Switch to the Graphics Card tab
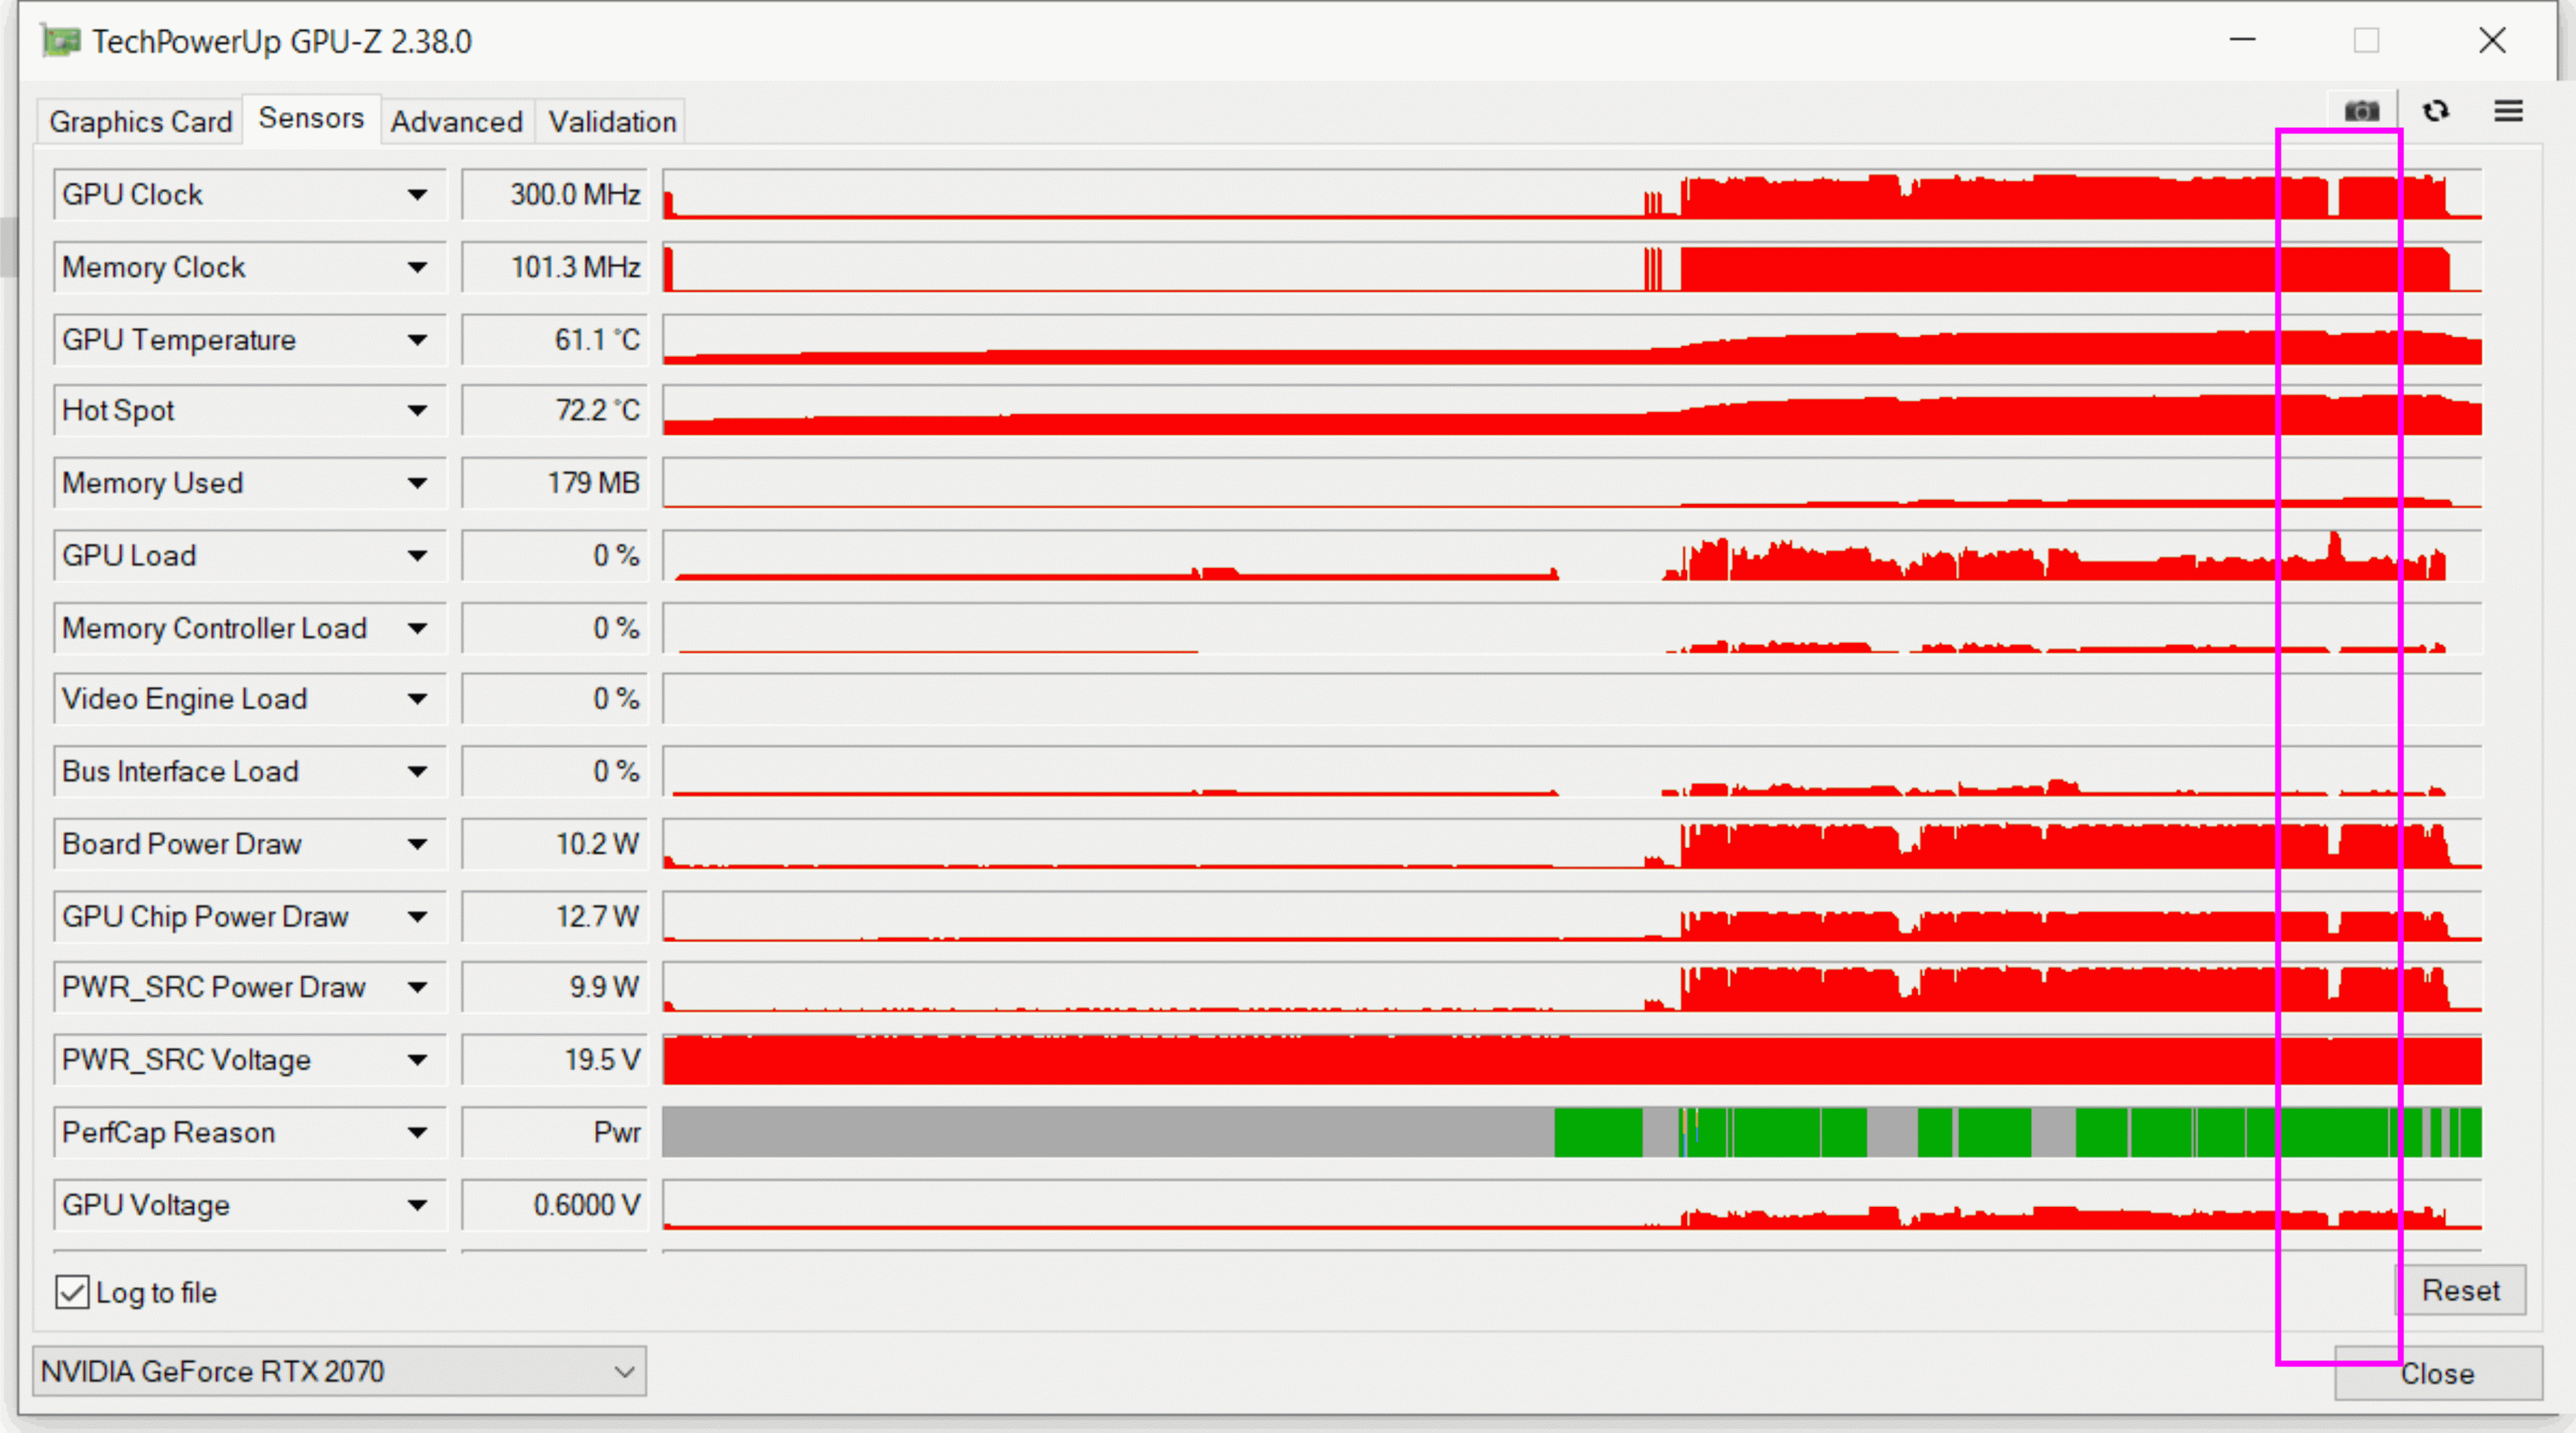The height and width of the screenshot is (1433, 2576). click(140, 122)
